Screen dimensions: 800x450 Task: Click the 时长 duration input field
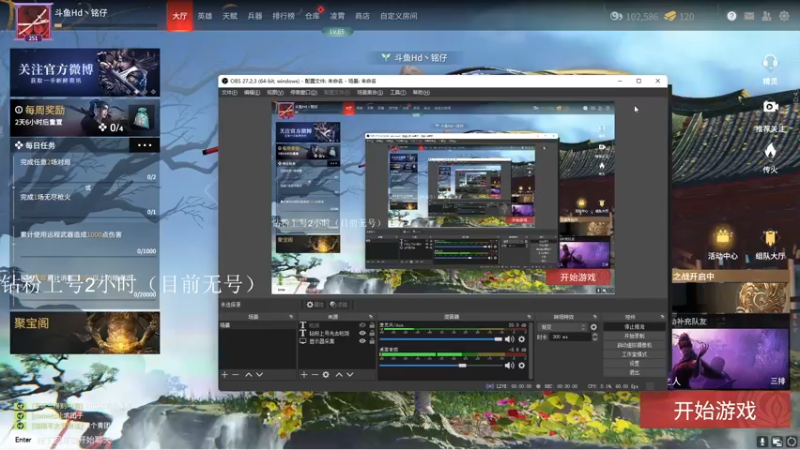click(x=570, y=337)
